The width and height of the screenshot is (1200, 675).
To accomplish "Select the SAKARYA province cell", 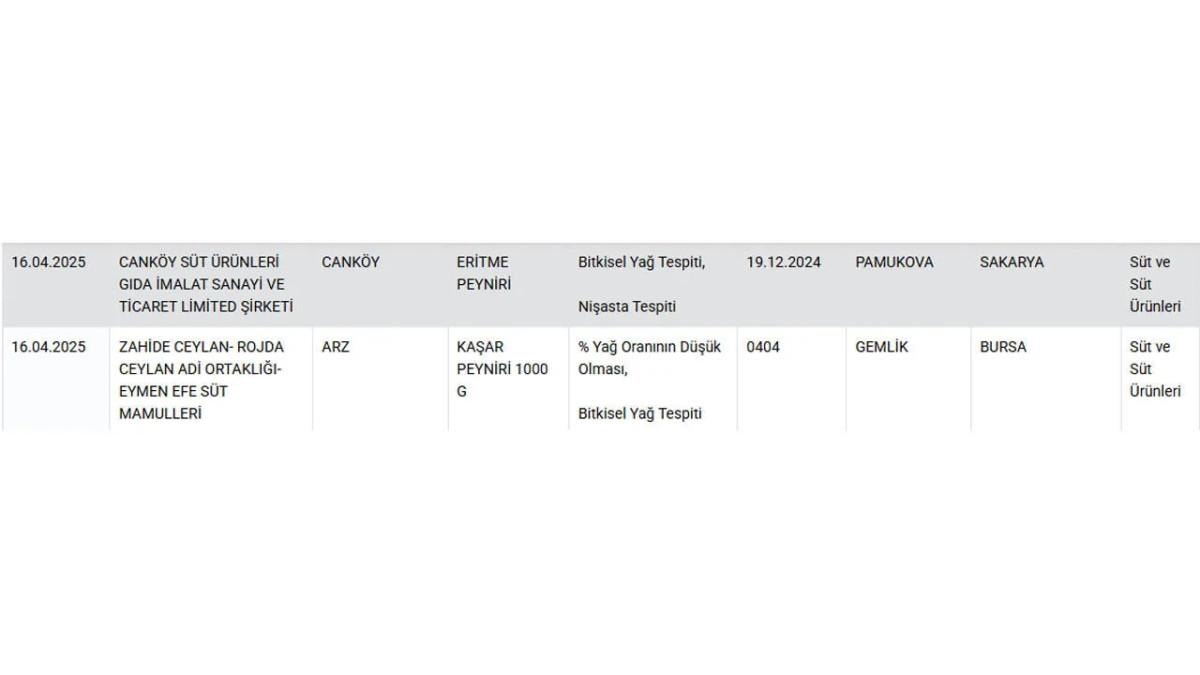I will tap(1011, 262).
